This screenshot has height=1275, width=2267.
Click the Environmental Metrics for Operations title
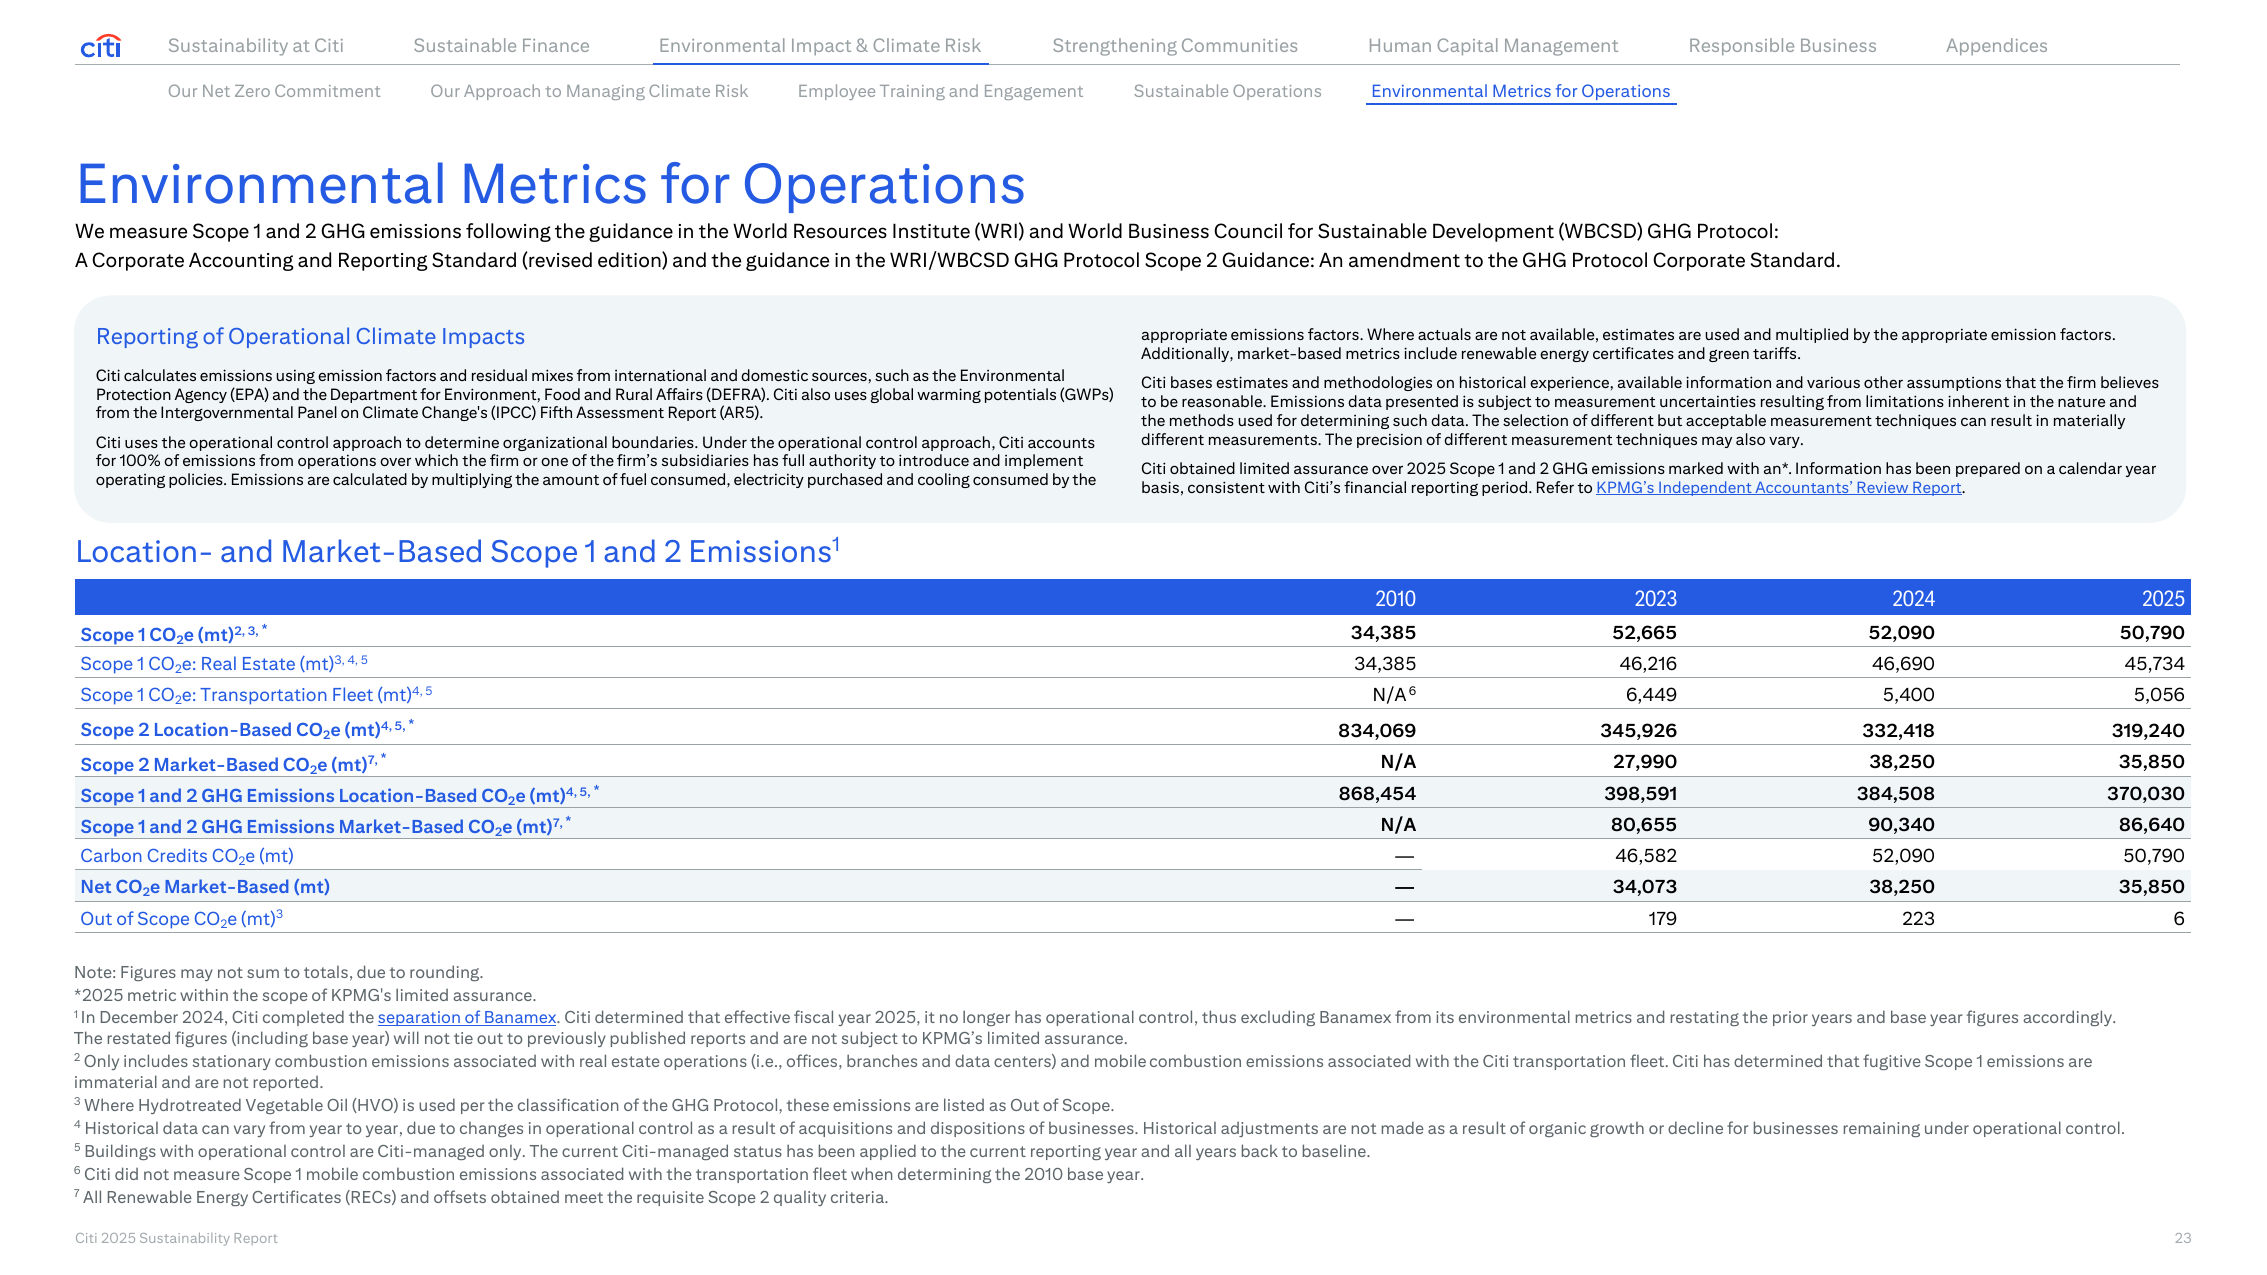click(551, 185)
